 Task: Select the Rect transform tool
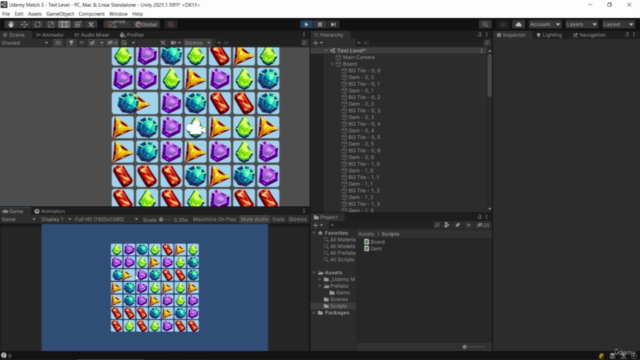[64, 24]
